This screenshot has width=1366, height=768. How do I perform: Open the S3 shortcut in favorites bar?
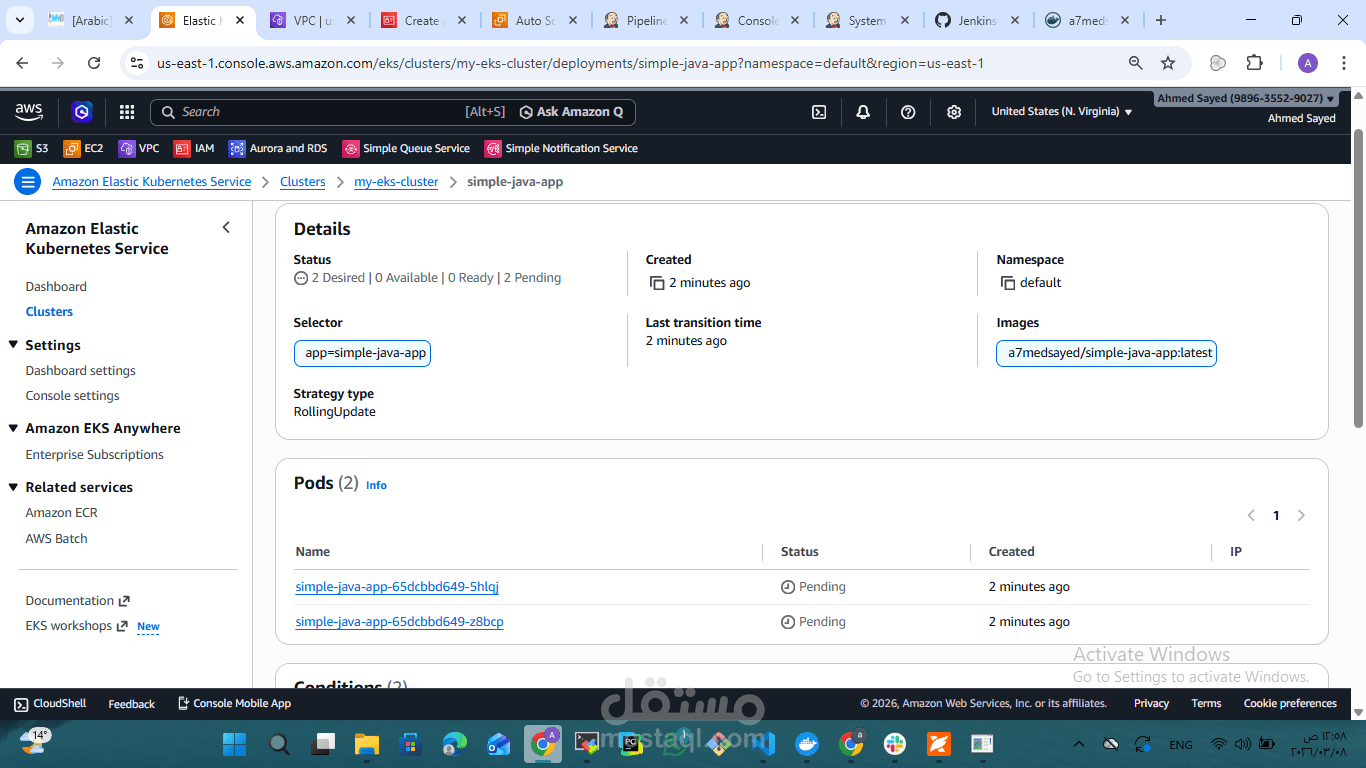tap(31, 148)
